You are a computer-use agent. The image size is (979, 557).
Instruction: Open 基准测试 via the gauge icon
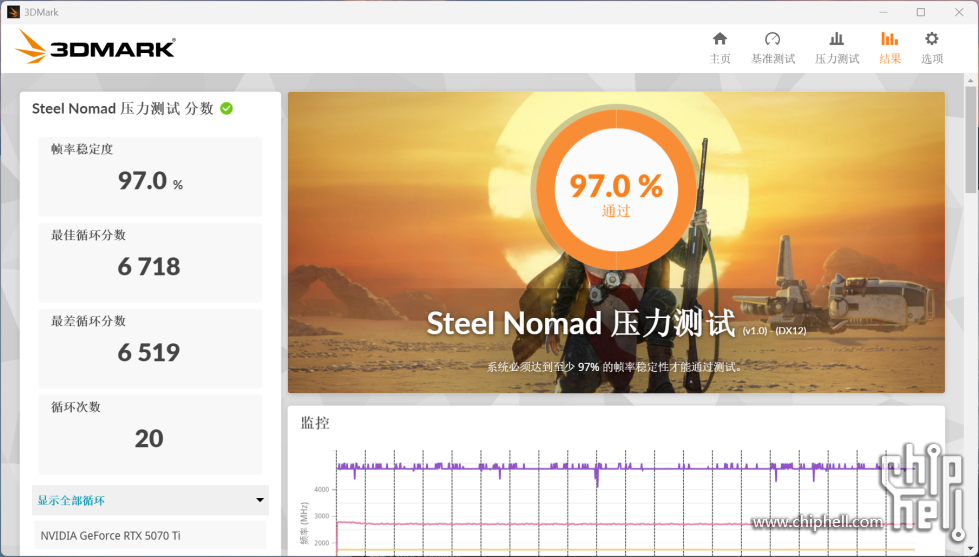[772, 40]
